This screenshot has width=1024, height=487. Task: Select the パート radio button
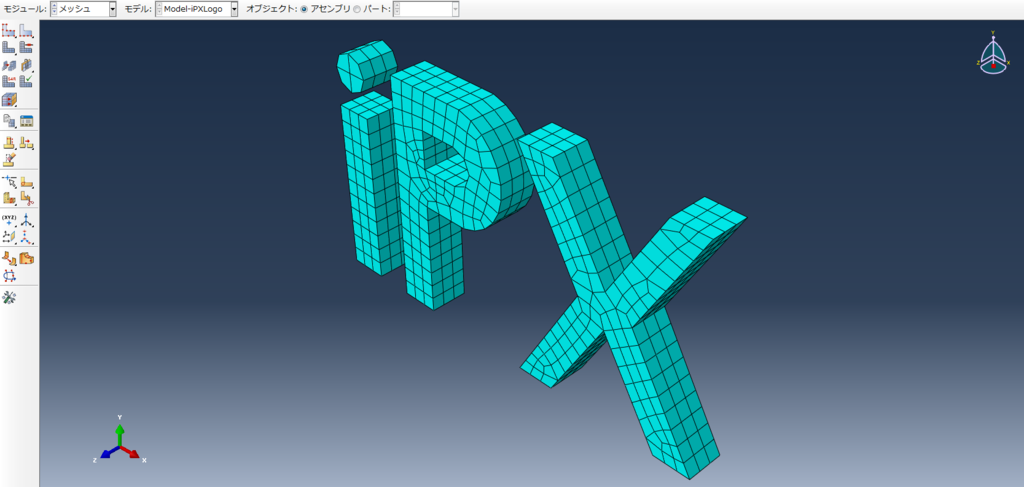[x=357, y=9]
